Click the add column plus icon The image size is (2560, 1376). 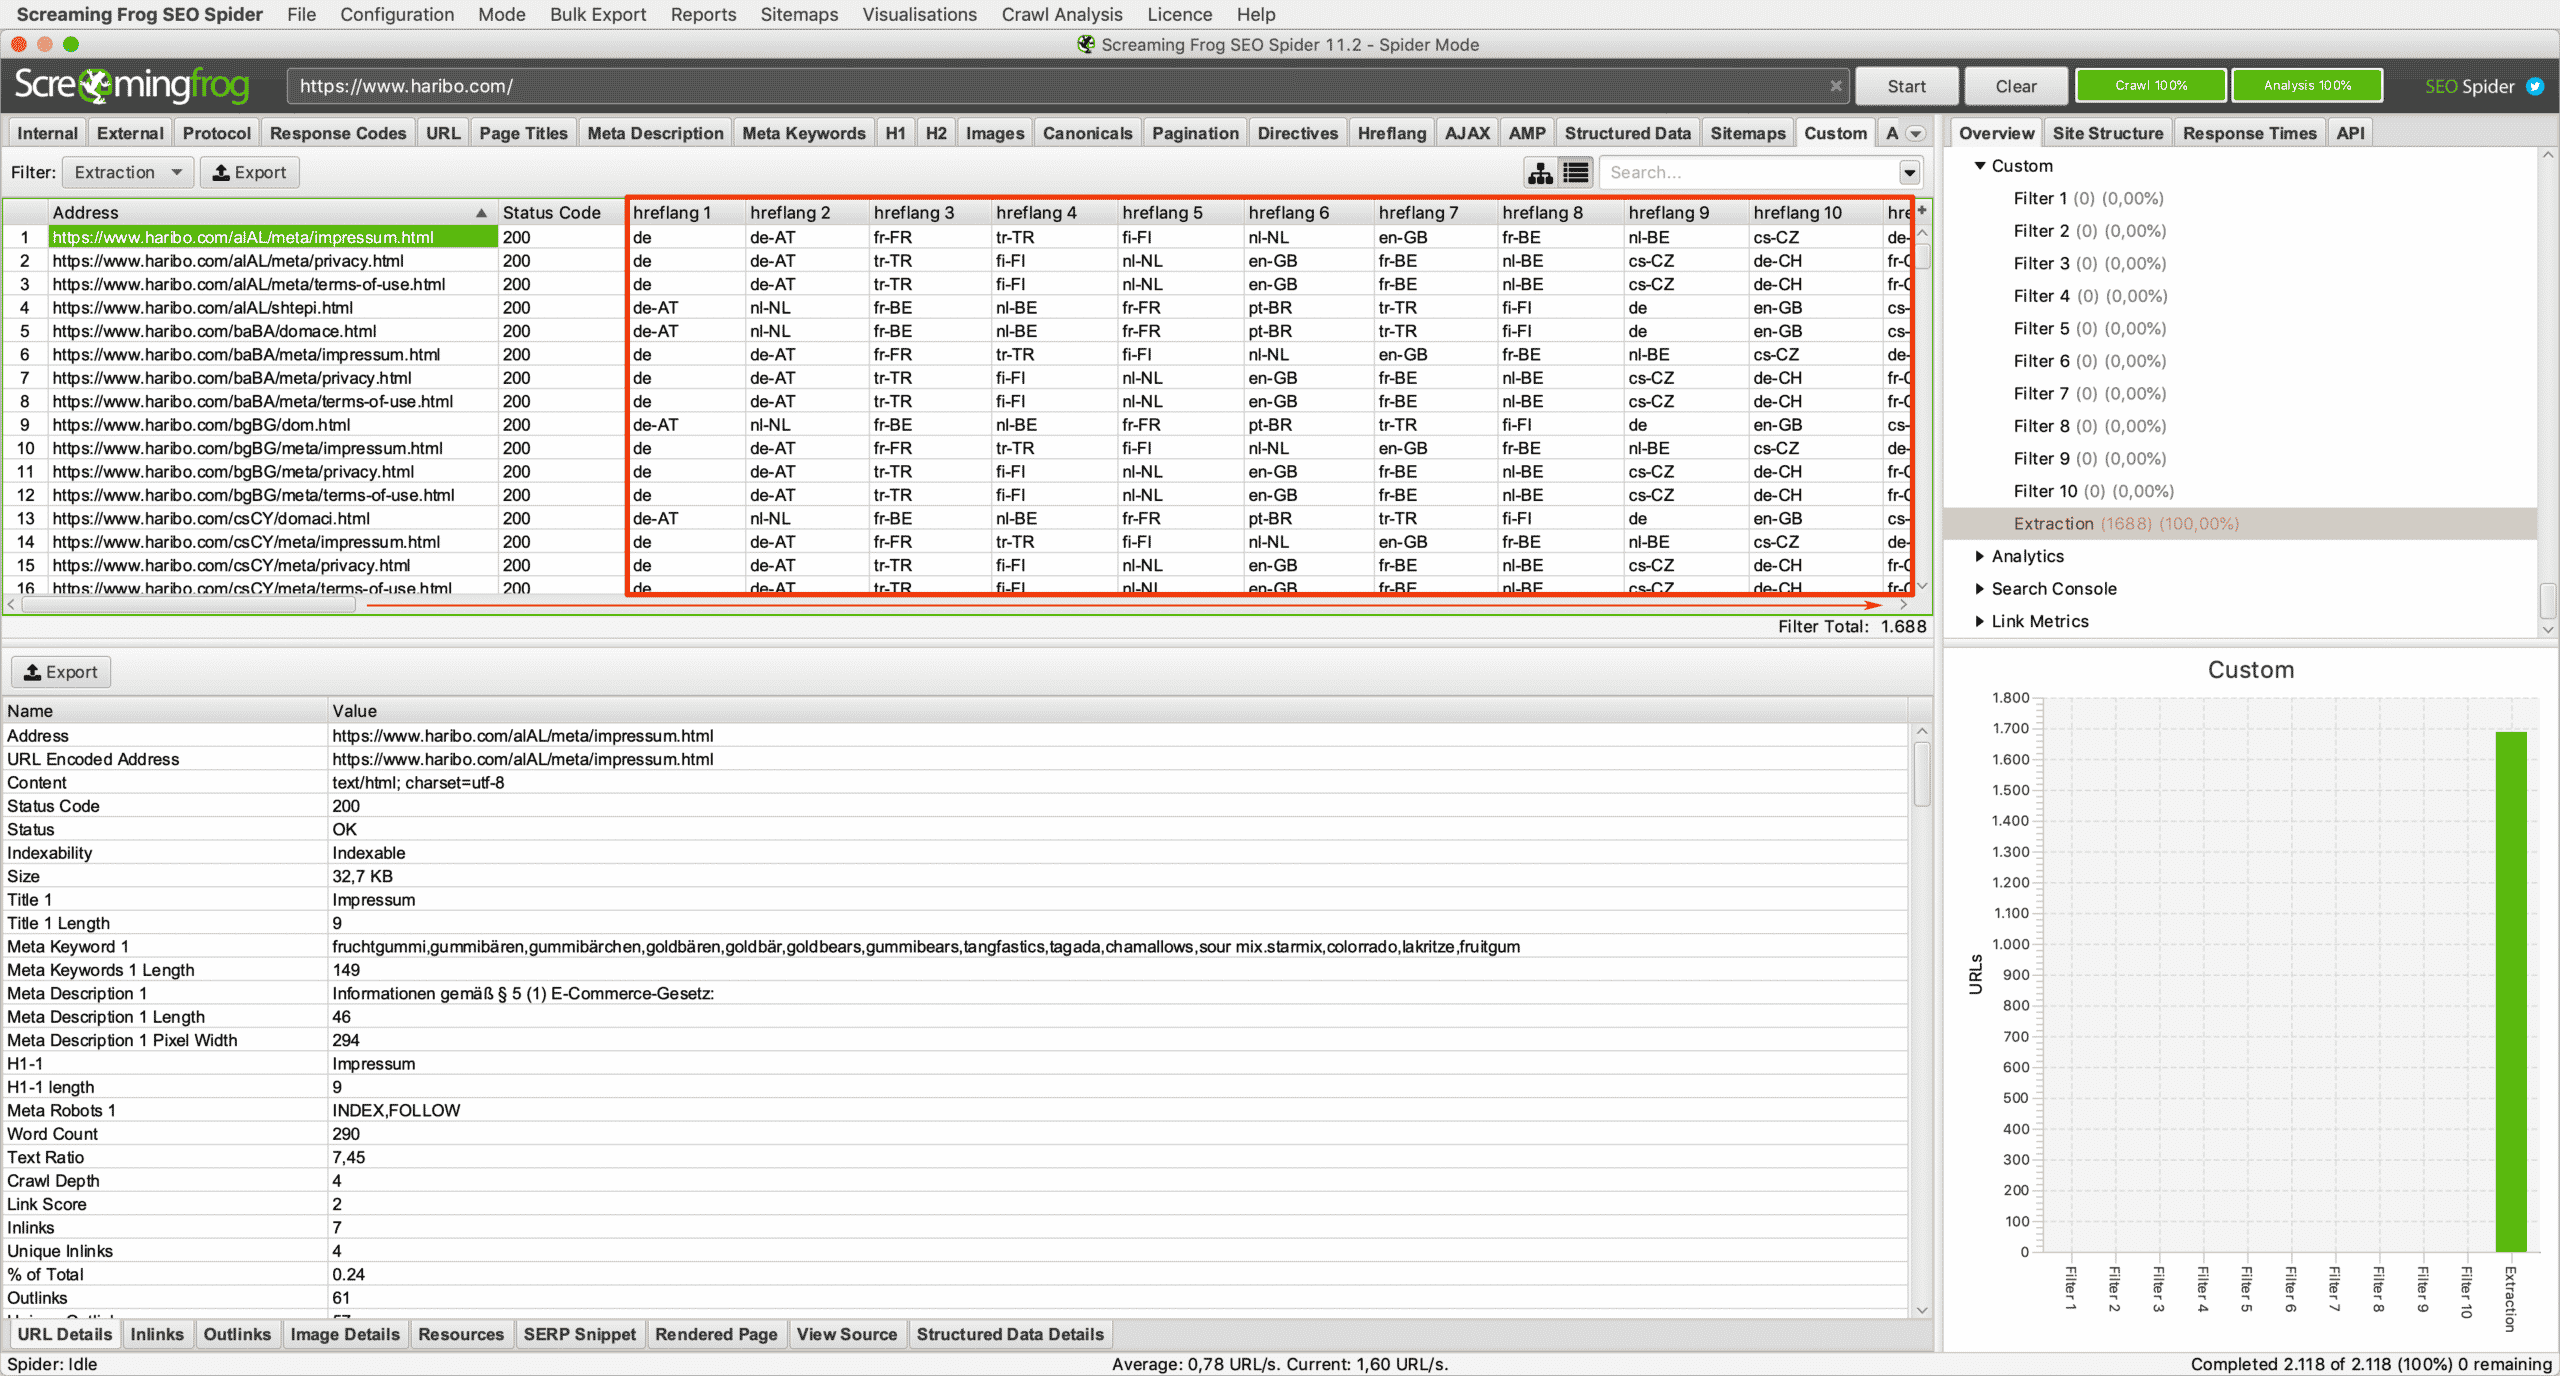1921,211
